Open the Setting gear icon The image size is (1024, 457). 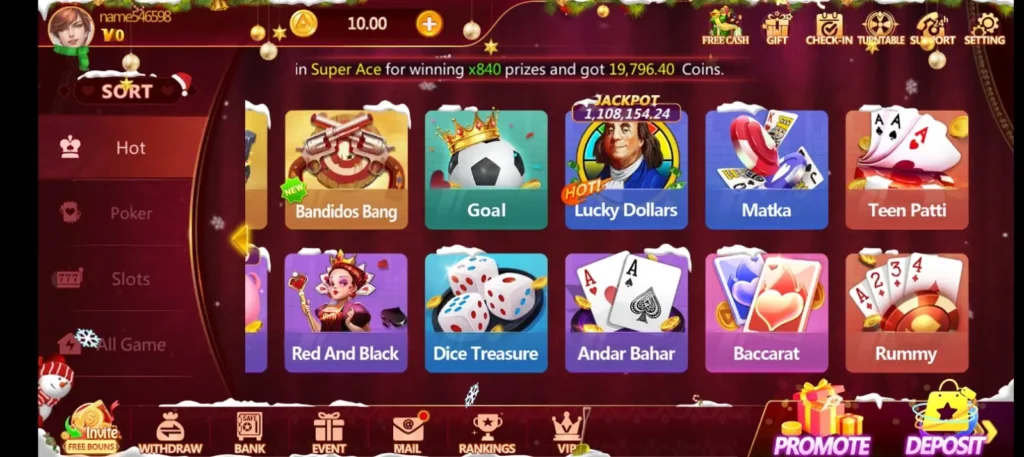(984, 27)
